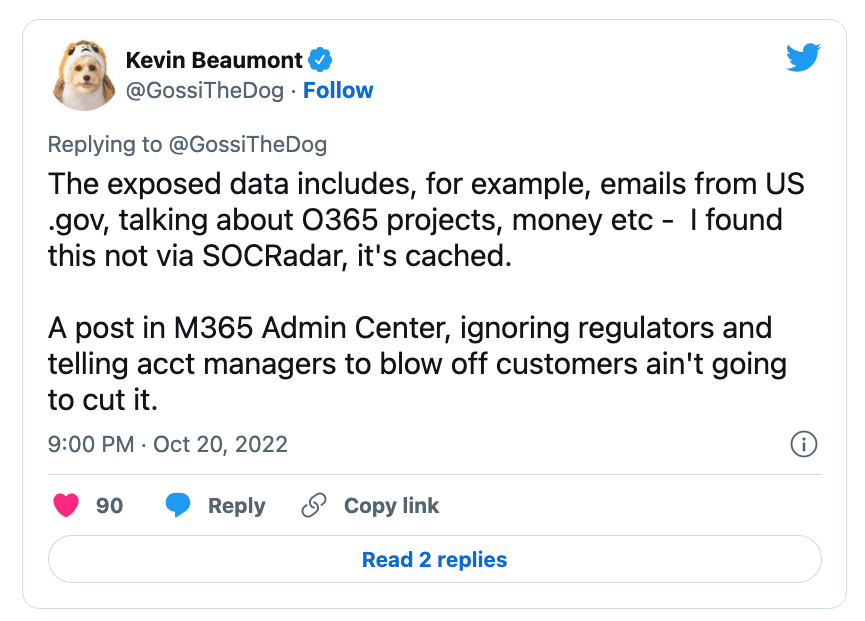Viewport: 865px width, 621px height.
Task: Open Read 2 replies
Action: coord(434,559)
